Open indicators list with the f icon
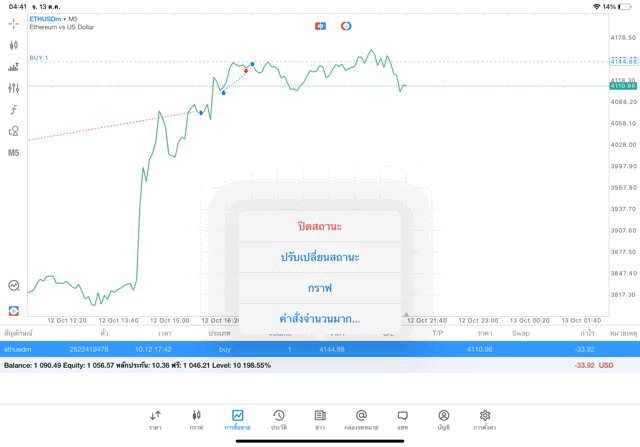The image size is (640, 447). click(14, 109)
